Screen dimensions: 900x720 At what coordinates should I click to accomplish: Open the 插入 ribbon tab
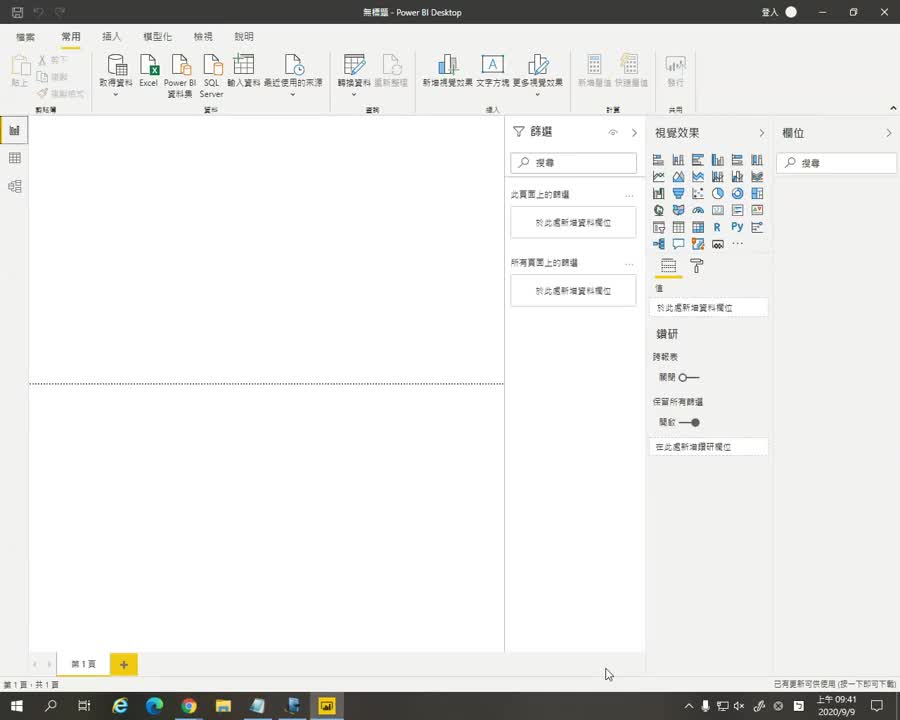click(112, 37)
